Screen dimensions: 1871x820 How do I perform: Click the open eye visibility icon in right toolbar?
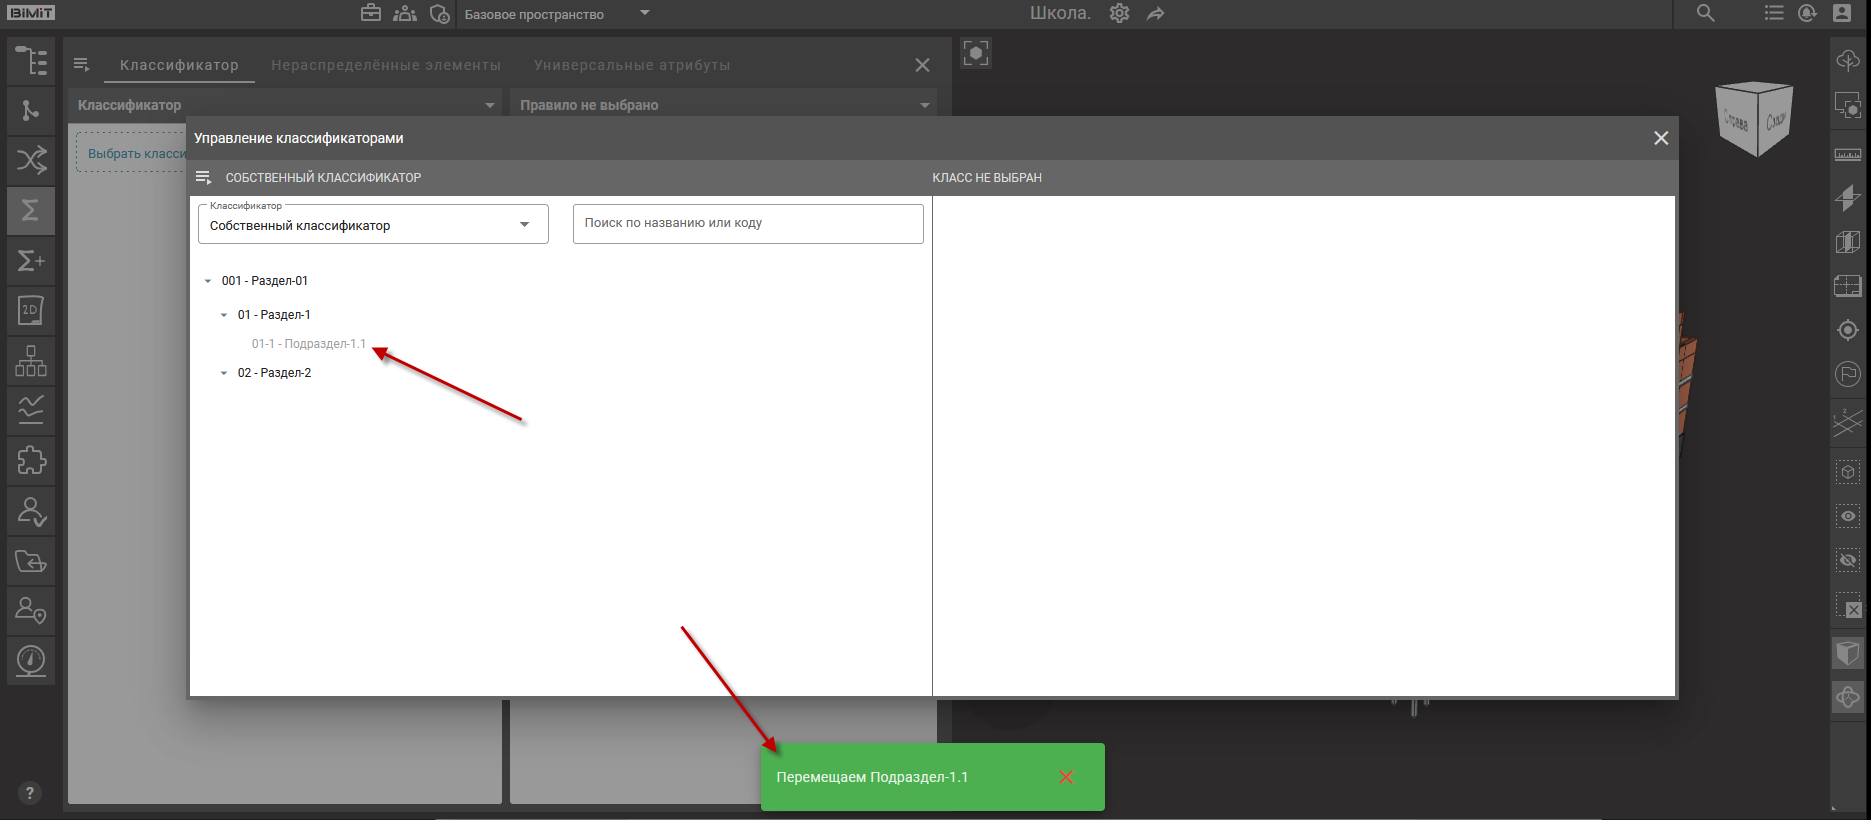coord(1847,516)
